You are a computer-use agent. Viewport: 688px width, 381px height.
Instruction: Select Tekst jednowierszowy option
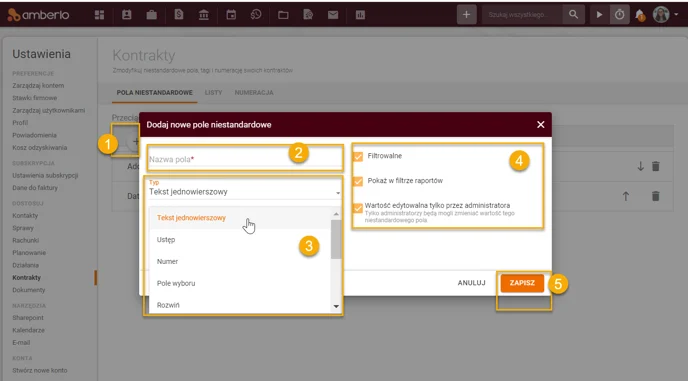point(240,218)
